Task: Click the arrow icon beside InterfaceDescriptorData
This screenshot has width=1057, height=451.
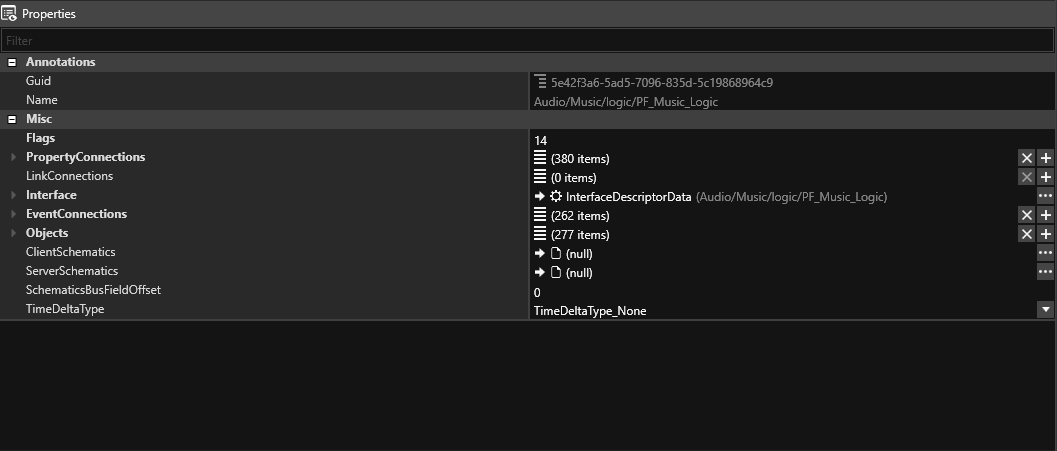Action: point(540,196)
